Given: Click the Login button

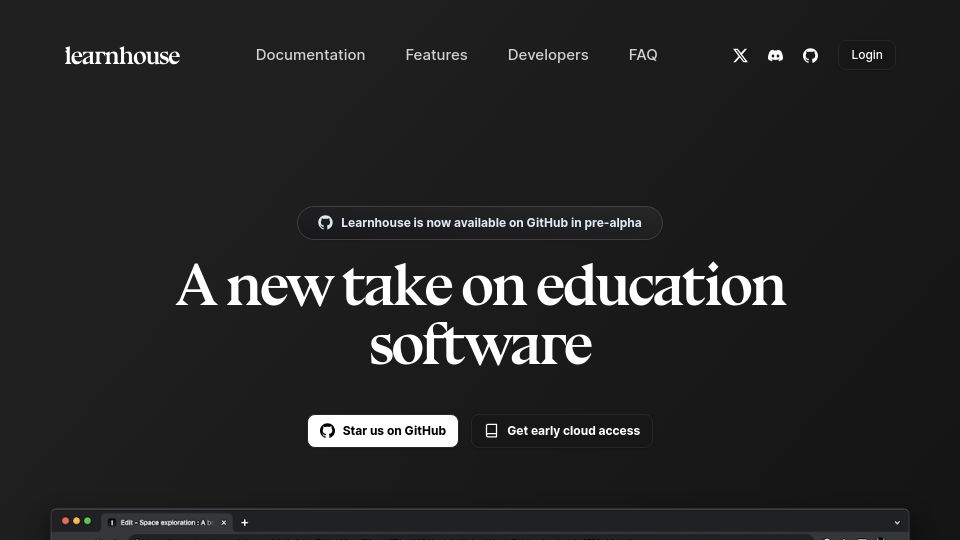Looking at the screenshot, I should tap(867, 55).
